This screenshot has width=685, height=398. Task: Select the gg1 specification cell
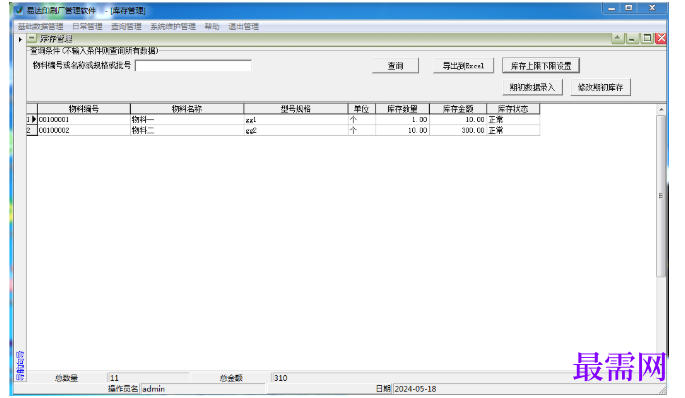[x=296, y=119]
